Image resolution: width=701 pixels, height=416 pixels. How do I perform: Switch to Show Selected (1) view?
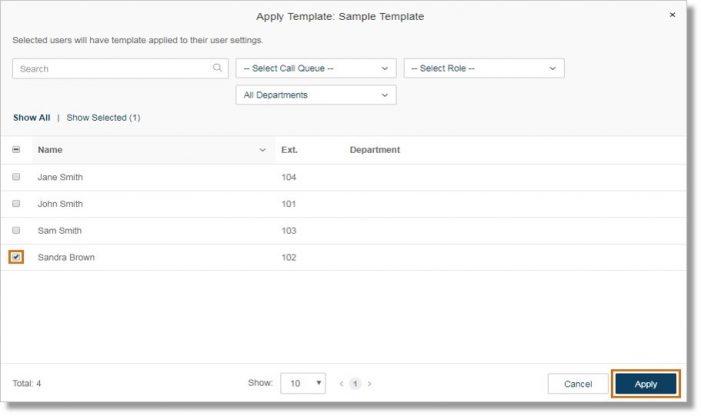coord(103,118)
